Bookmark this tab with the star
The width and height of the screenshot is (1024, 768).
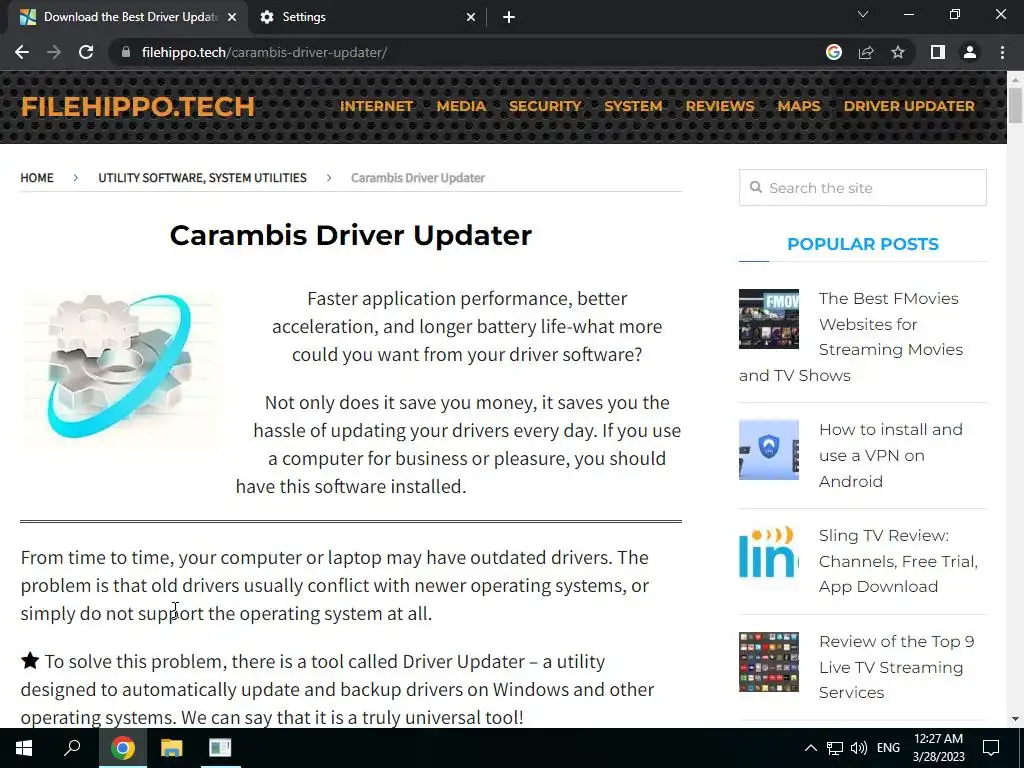[898, 52]
